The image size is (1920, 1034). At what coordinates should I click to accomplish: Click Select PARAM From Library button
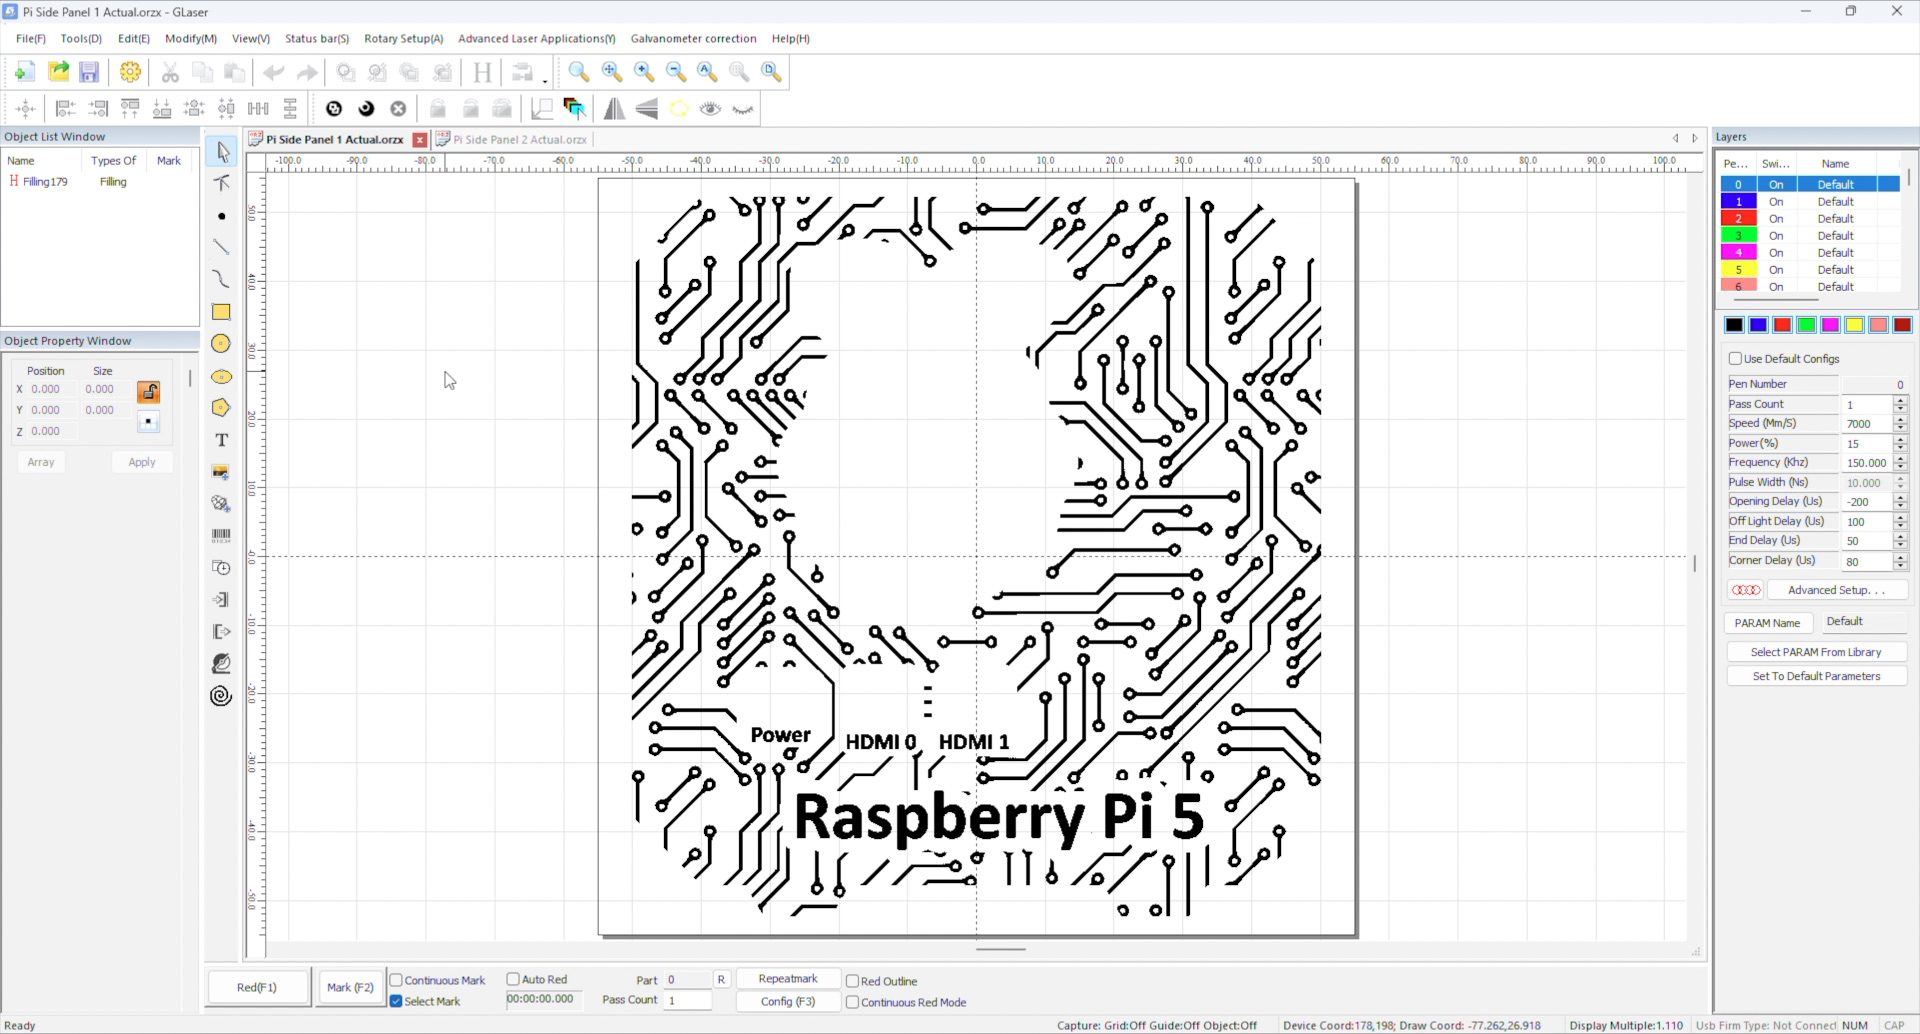(1815, 652)
